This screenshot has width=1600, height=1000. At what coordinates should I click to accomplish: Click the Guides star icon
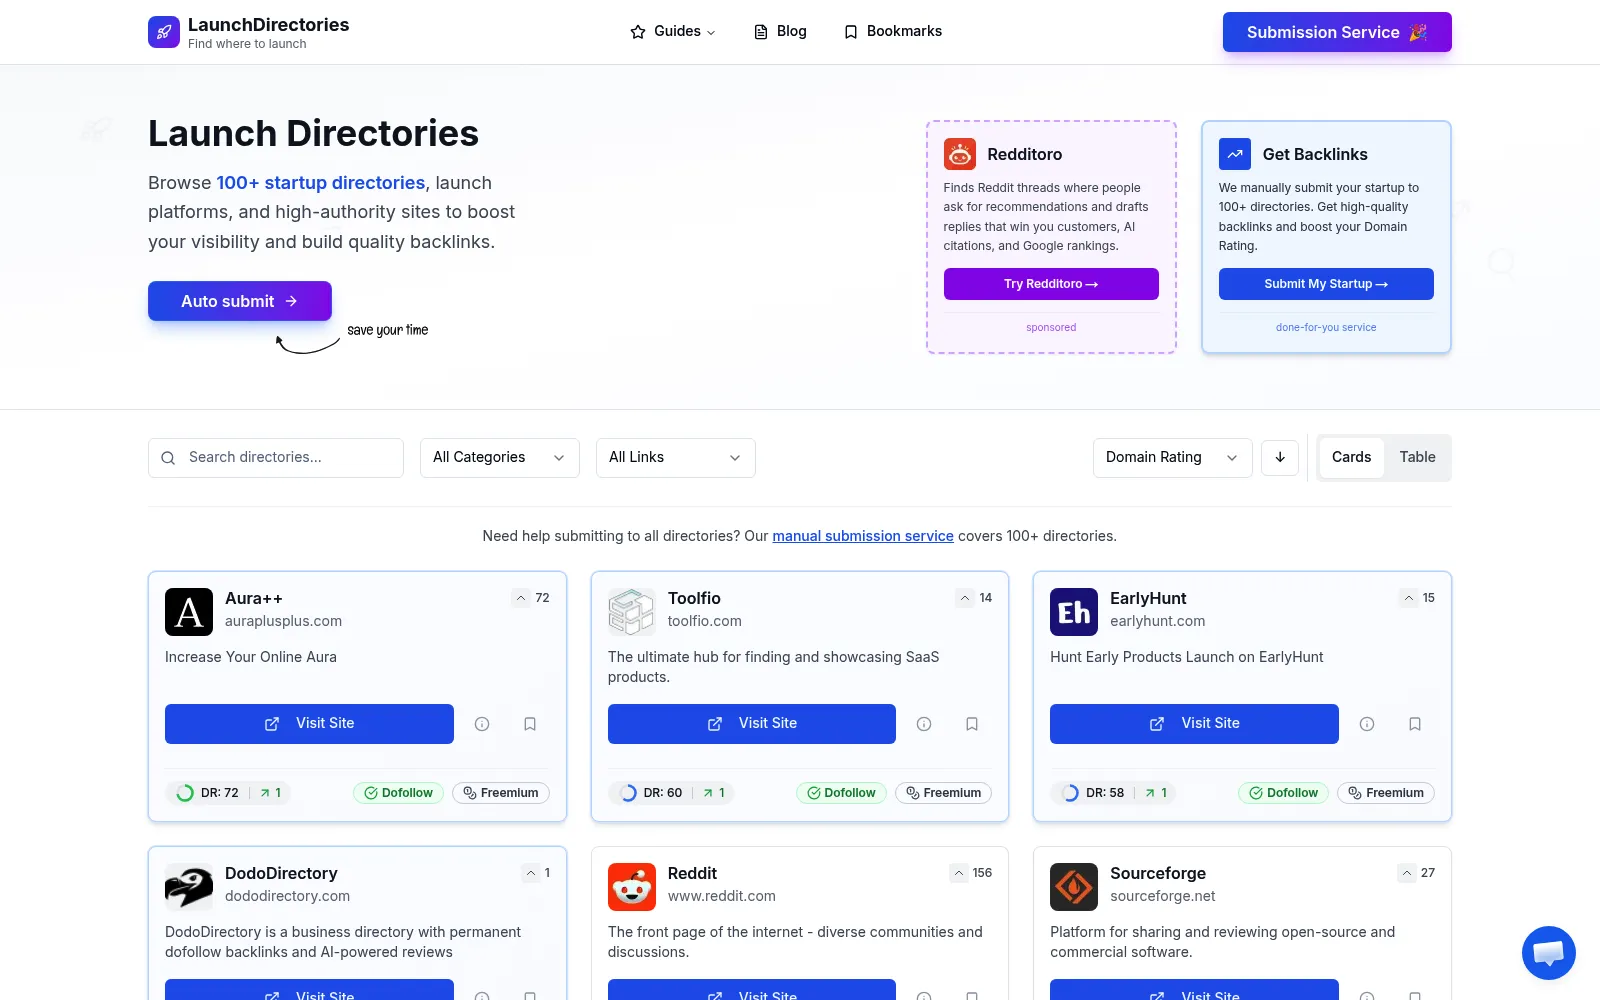[638, 32]
